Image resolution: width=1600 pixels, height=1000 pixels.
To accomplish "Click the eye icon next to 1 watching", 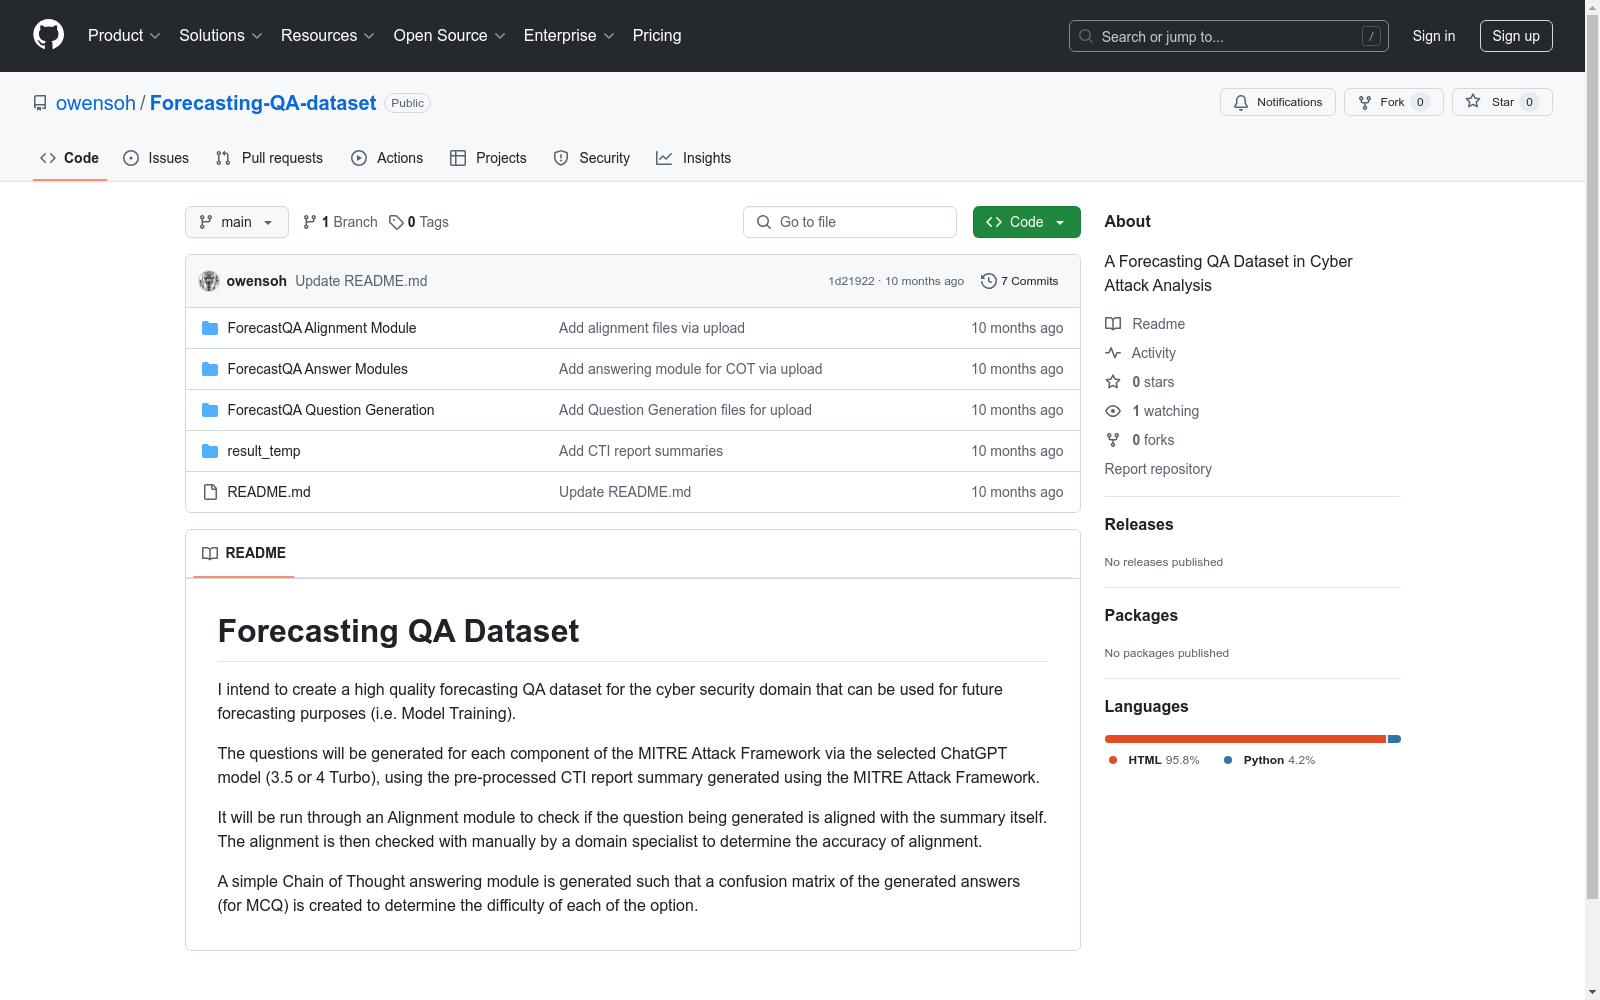I will pyautogui.click(x=1113, y=411).
